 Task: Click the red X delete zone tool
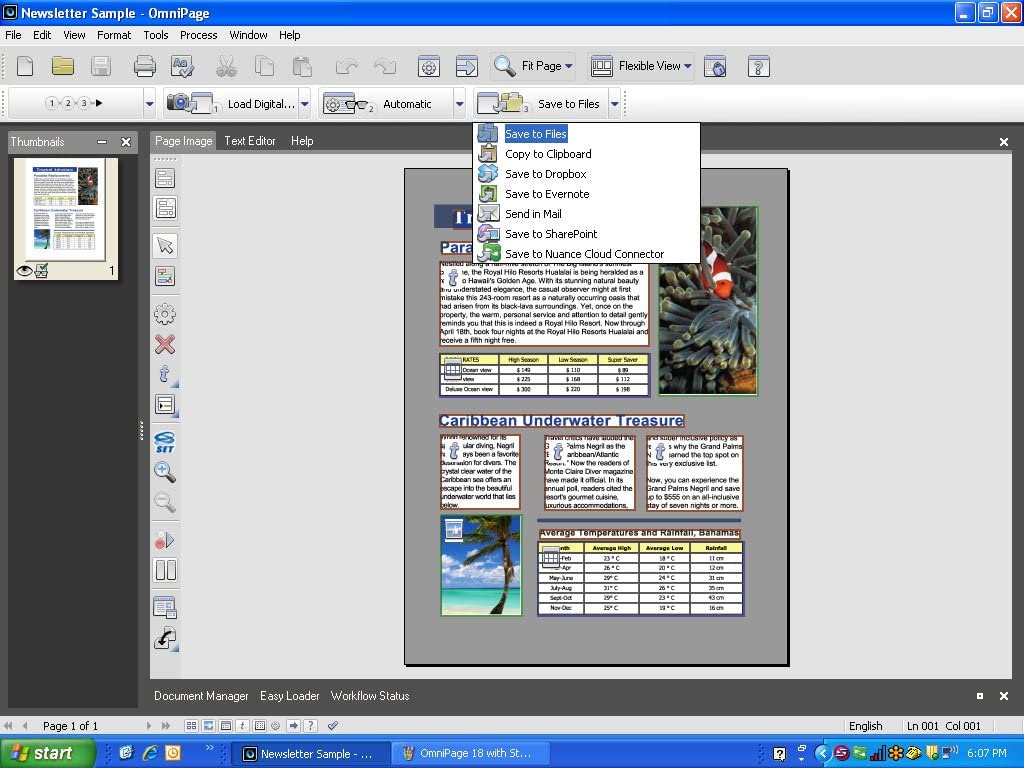click(165, 344)
